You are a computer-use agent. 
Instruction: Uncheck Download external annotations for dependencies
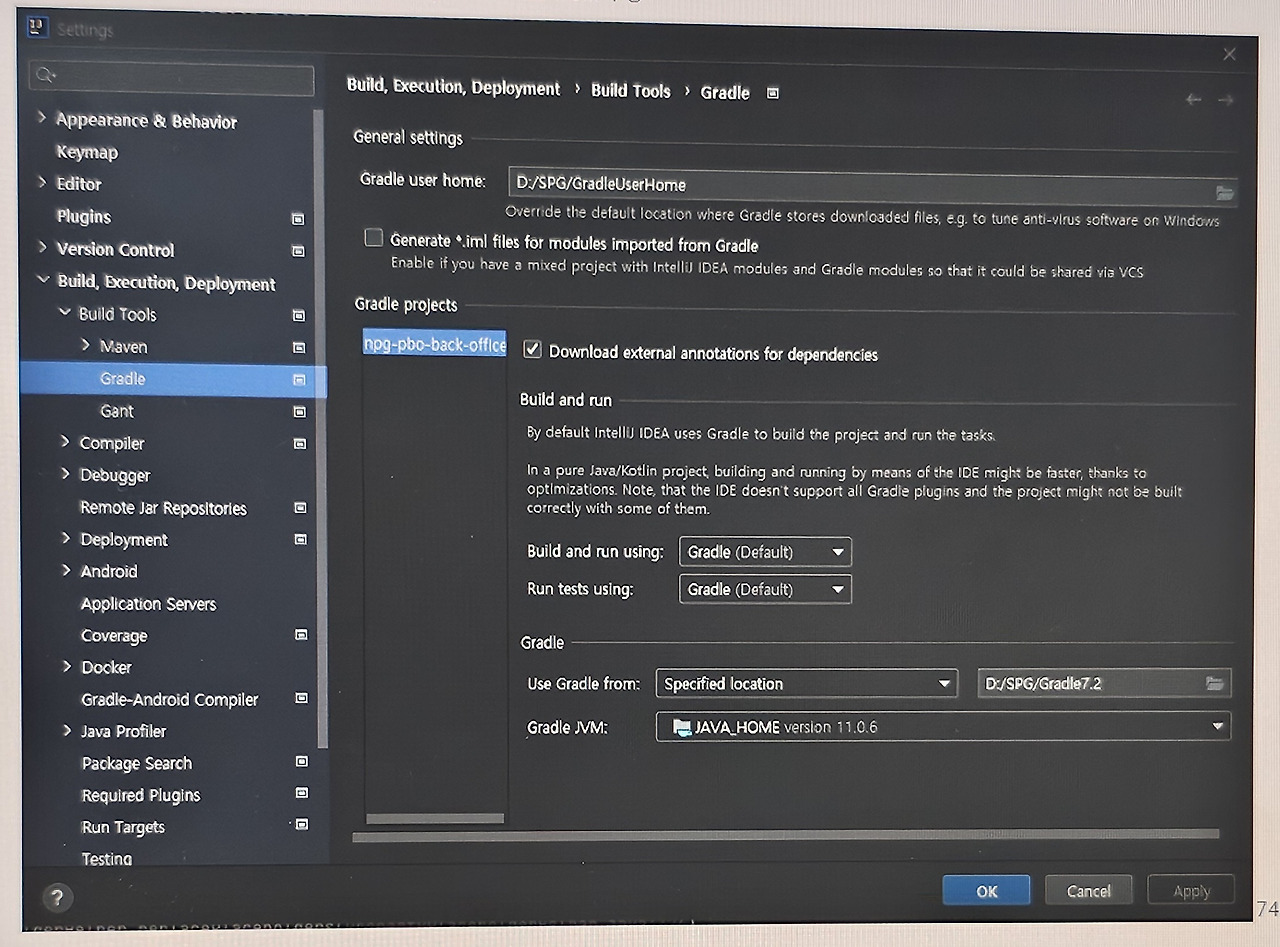(533, 349)
